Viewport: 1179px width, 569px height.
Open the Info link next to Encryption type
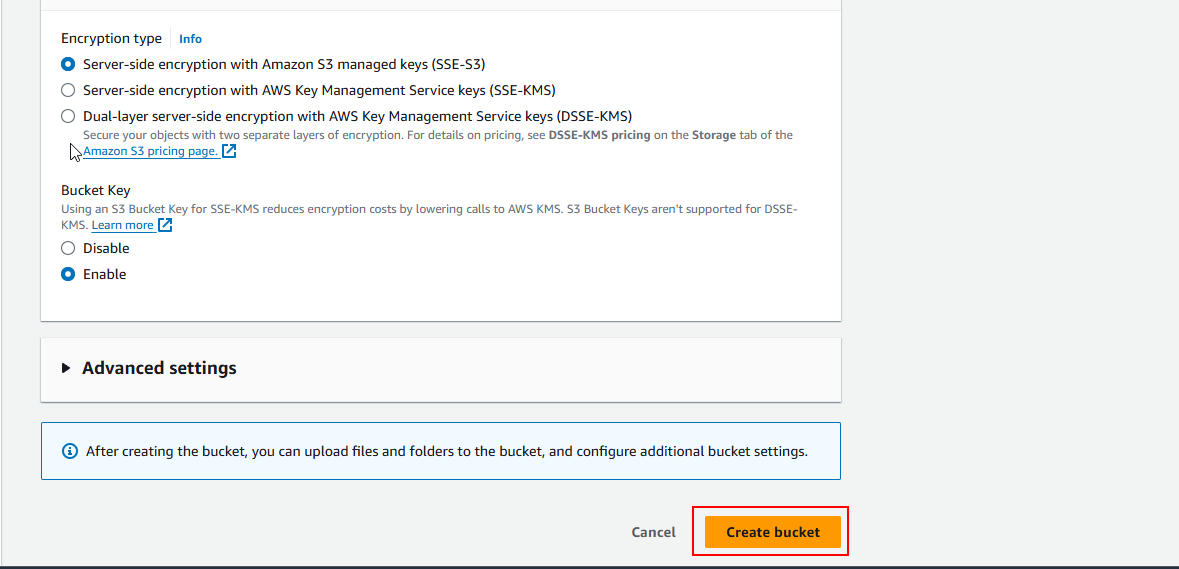pos(190,39)
